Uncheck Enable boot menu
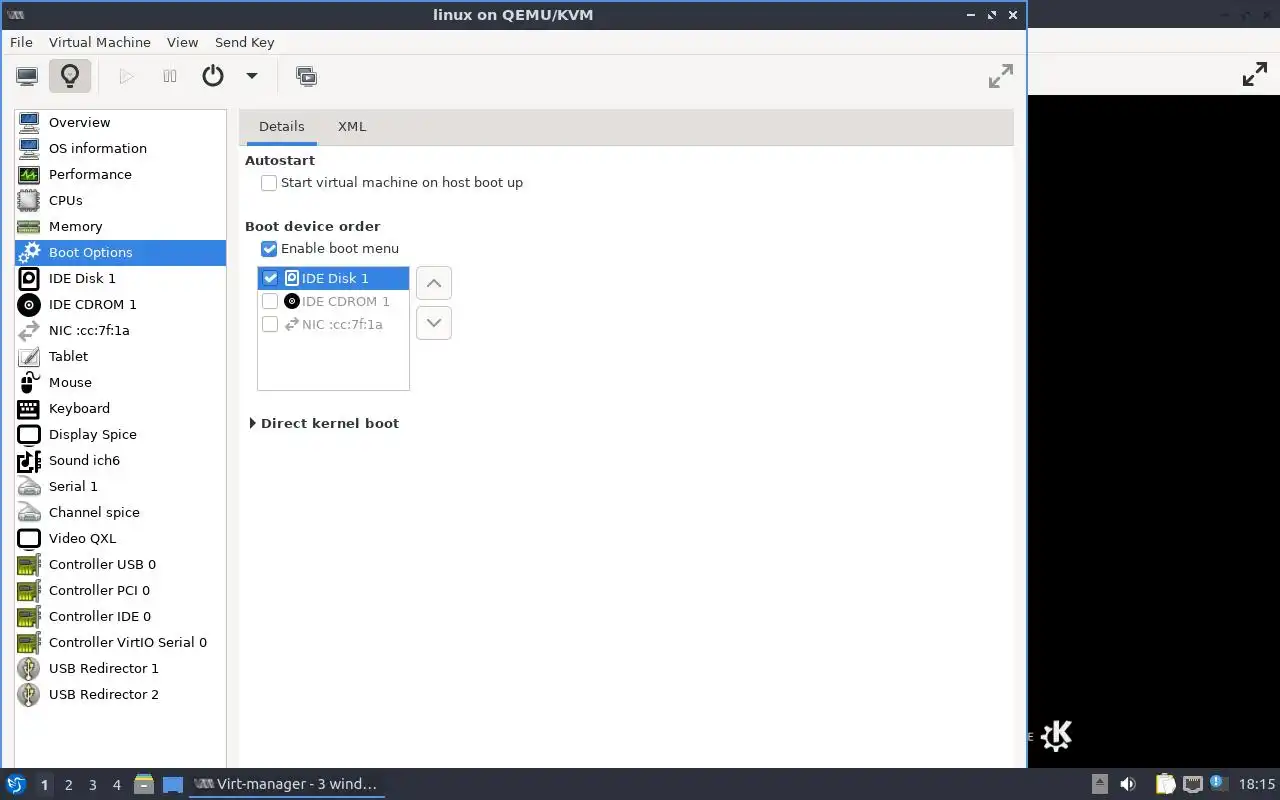1280x800 pixels. click(269, 249)
